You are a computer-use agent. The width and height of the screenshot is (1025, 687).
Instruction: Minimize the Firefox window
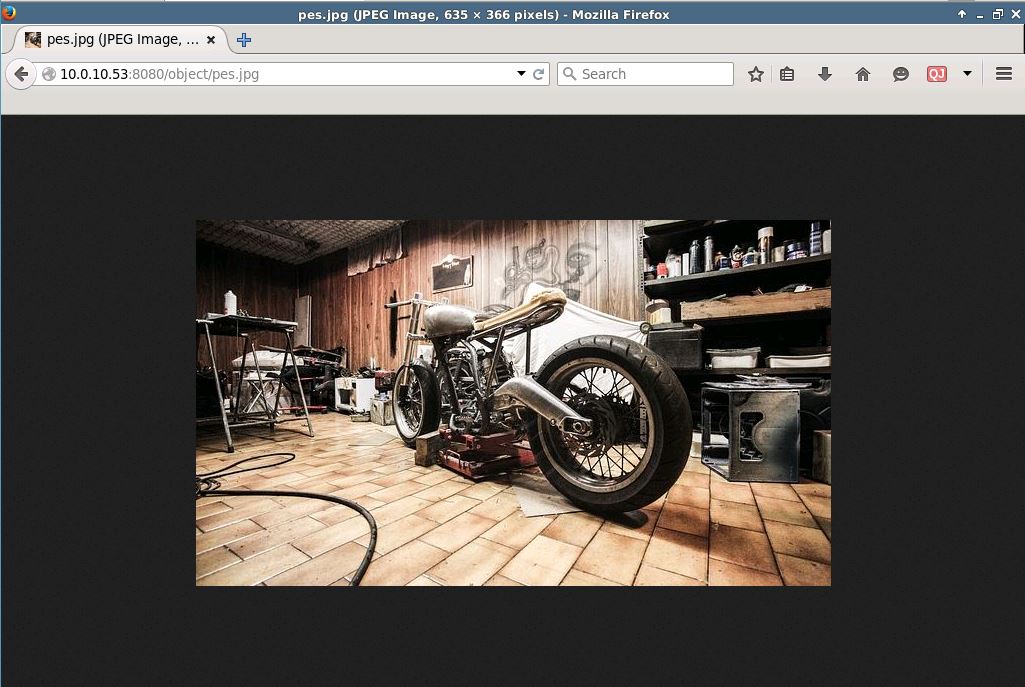[979, 14]
